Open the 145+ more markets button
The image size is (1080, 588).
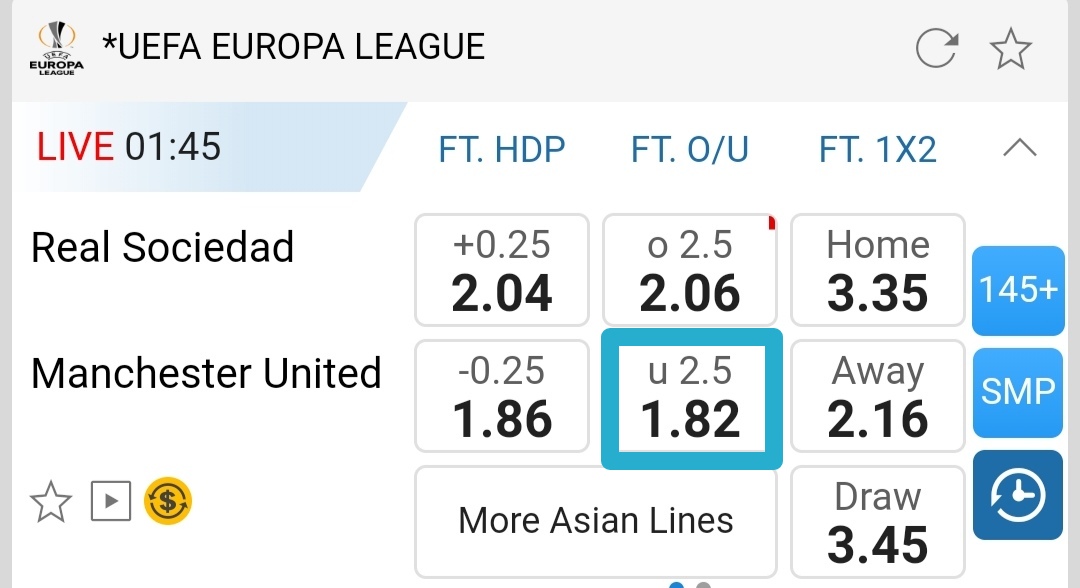(1018, 290)
